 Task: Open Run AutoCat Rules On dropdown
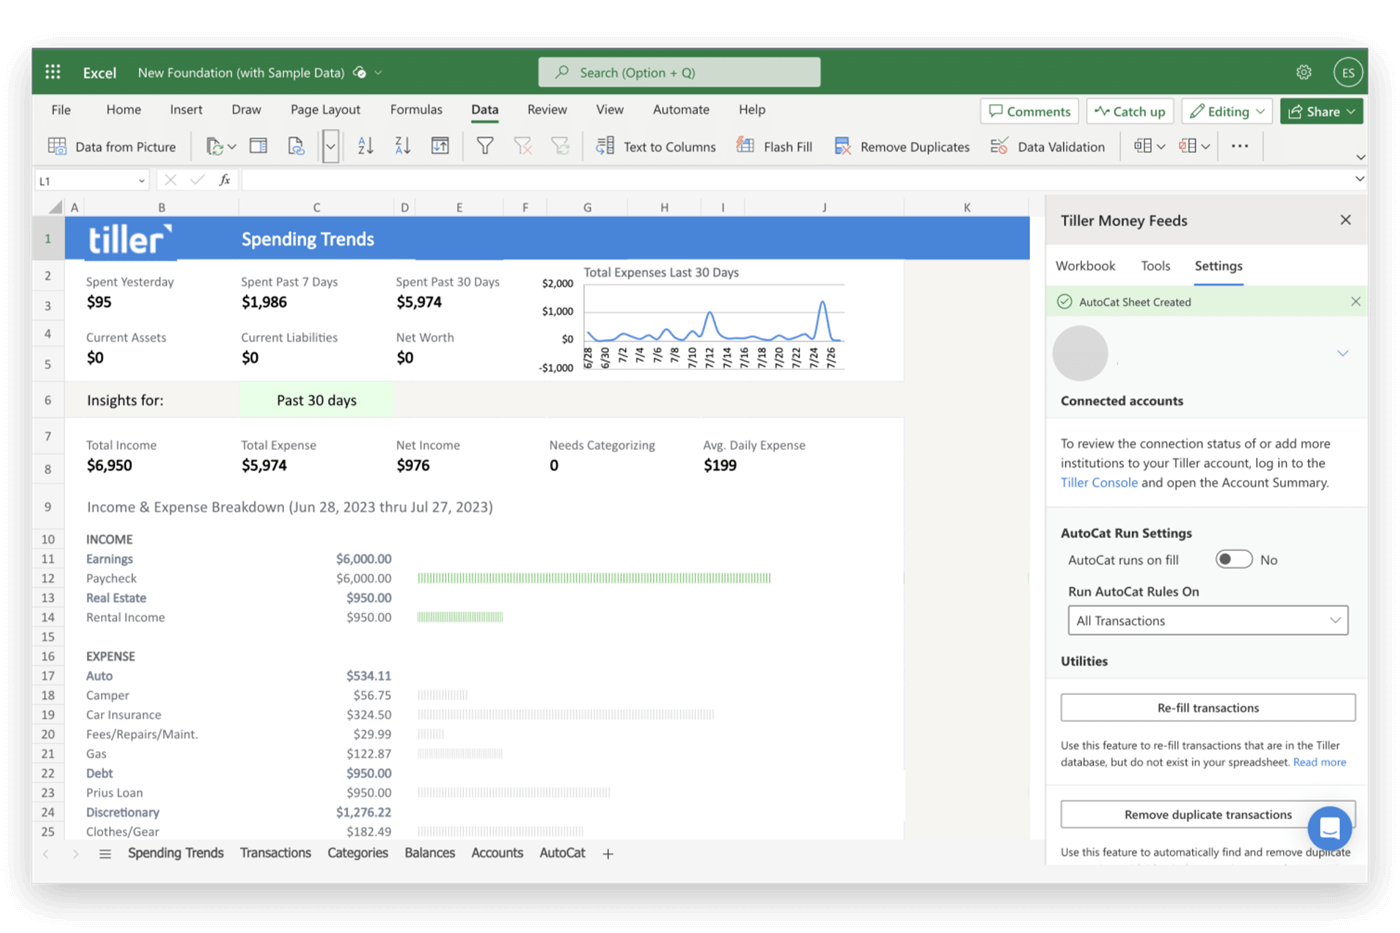[1208, 620]
